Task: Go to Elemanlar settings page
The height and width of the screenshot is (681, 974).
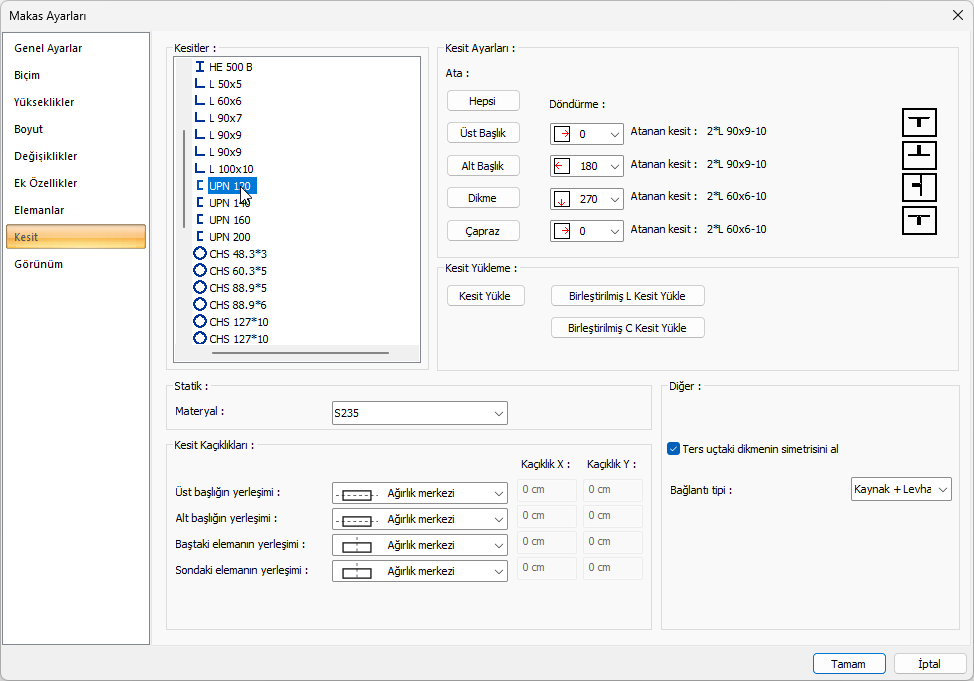Action: 39,210
